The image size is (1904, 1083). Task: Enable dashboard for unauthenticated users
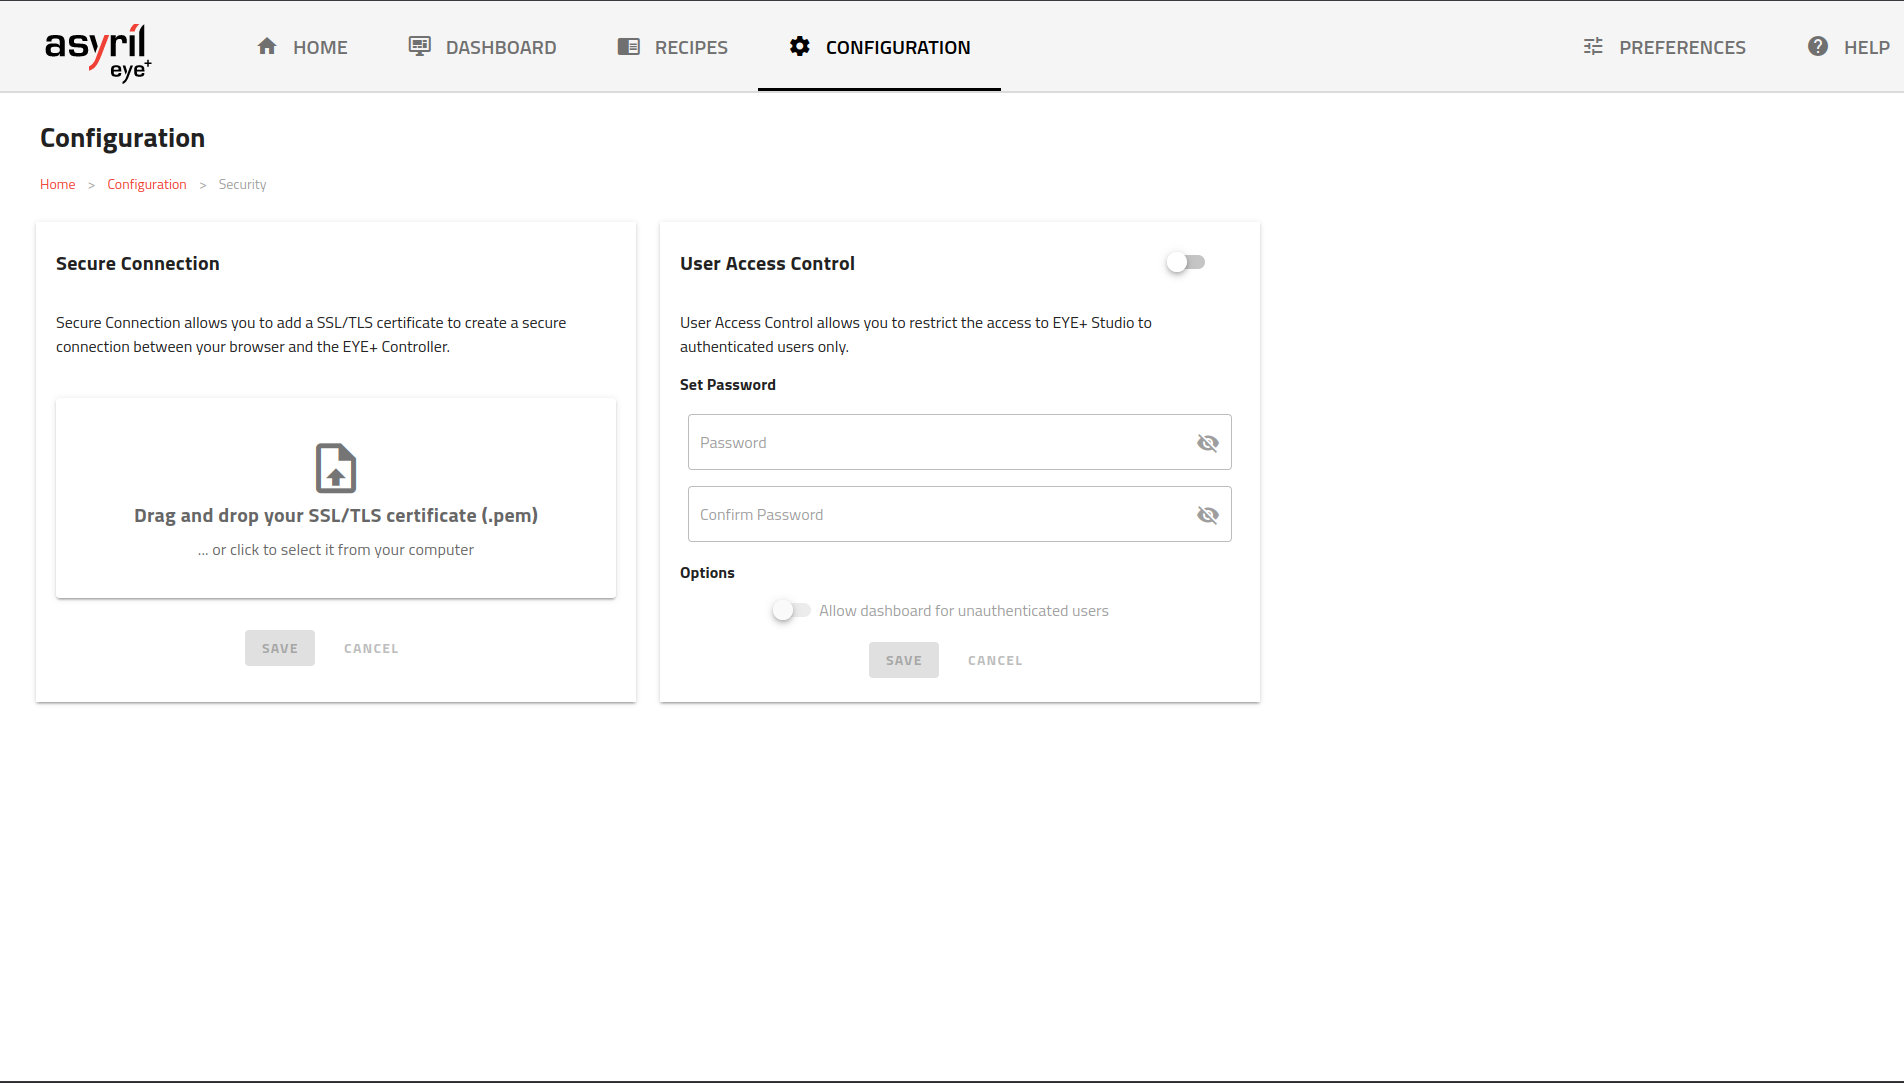(x=790, y=610)
